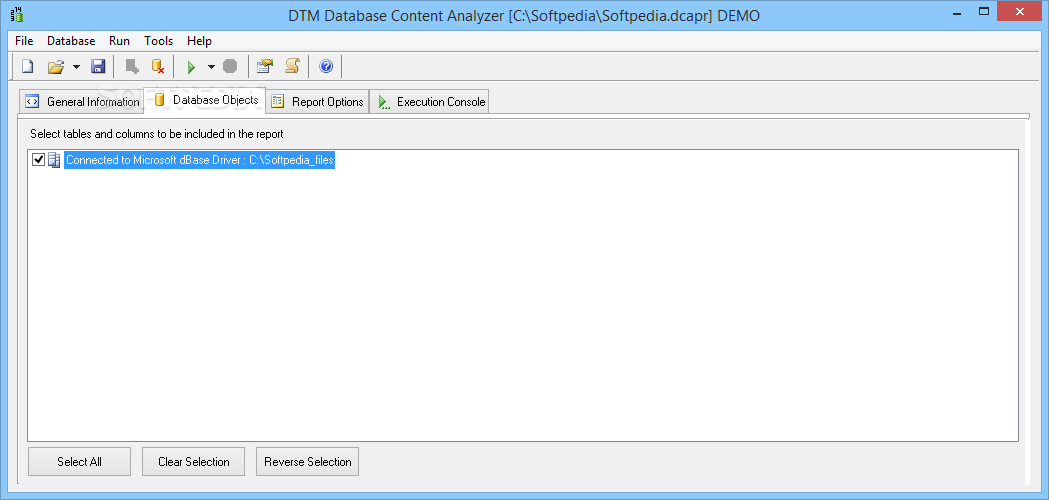The image size is (1049, 500).
Task: Select the 'Connected to Microsoft dBase Driver' row
Action: pyautogui.click(x=199, y=160)
